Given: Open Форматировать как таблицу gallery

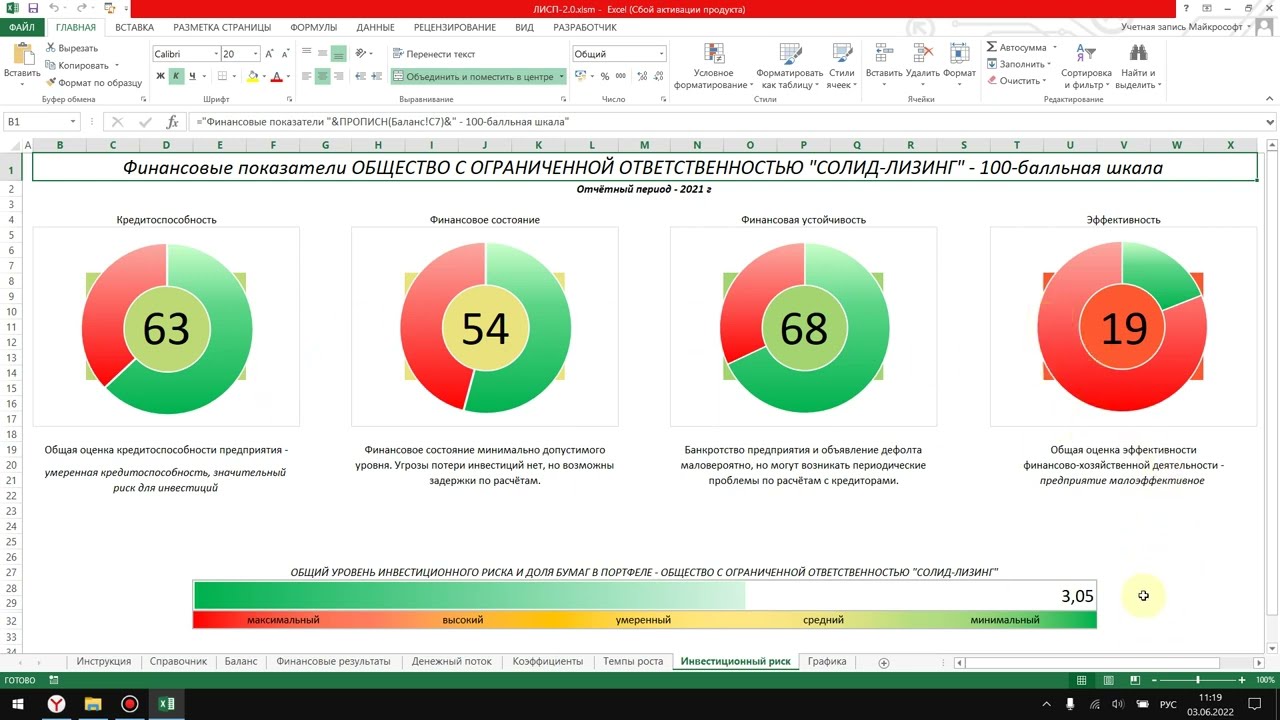Looking at the screenshot, I should [x=789, y=66].
